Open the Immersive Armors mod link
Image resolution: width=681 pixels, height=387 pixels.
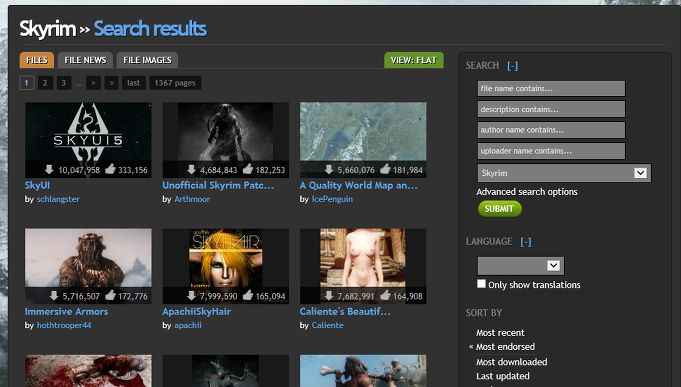[66, 311]
